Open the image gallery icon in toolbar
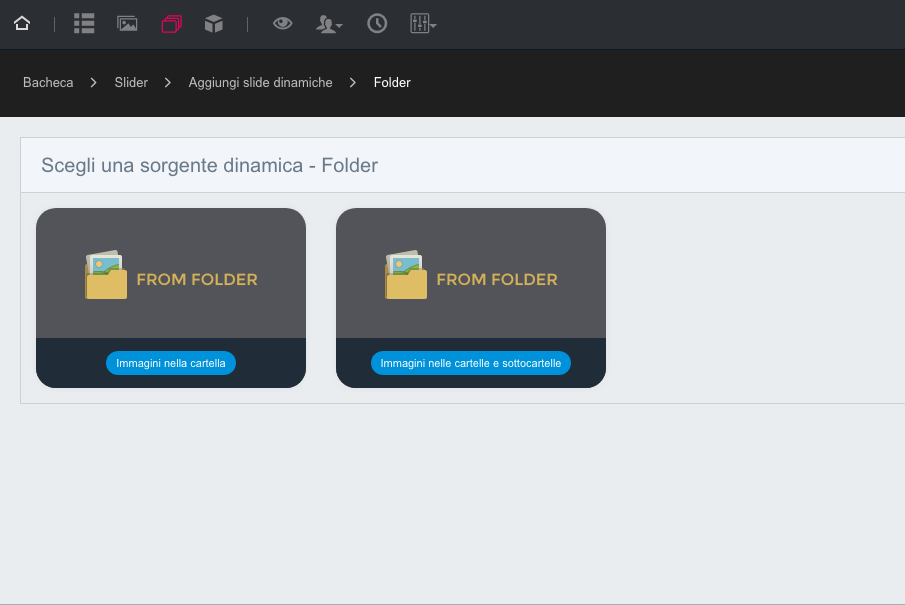905x605 pixels. click(x=127, y=24)
